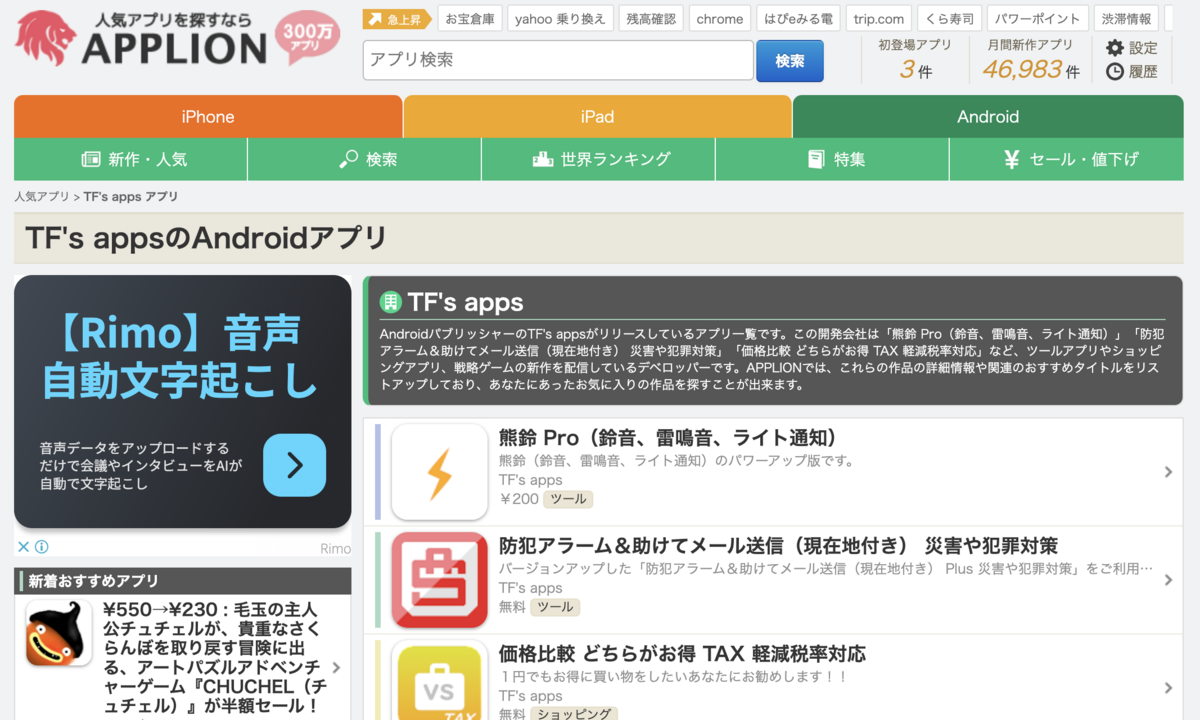
Task: Click TF's apps developer name under 熊鈴 Pro
Action: pos(531,480)
